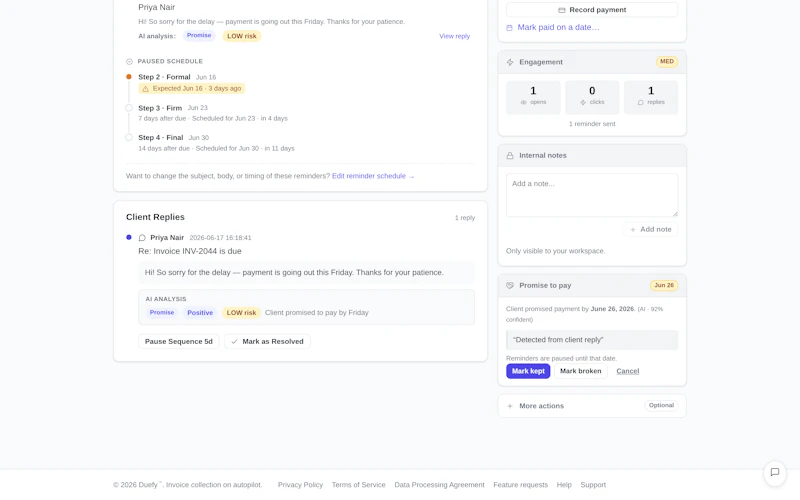Click the blue unread dot beside Priya Nair
Viewport: 800px width, 500px height.
(129, 237)
